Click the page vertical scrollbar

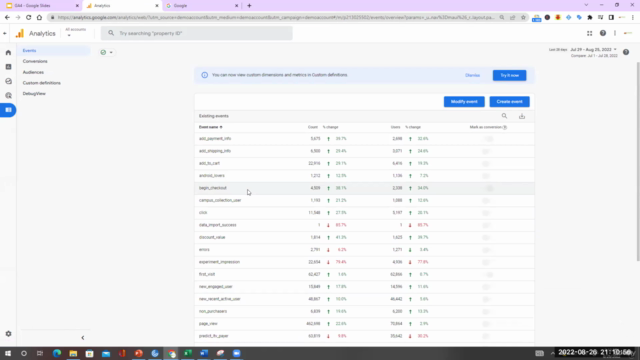[x=638, y=161]
